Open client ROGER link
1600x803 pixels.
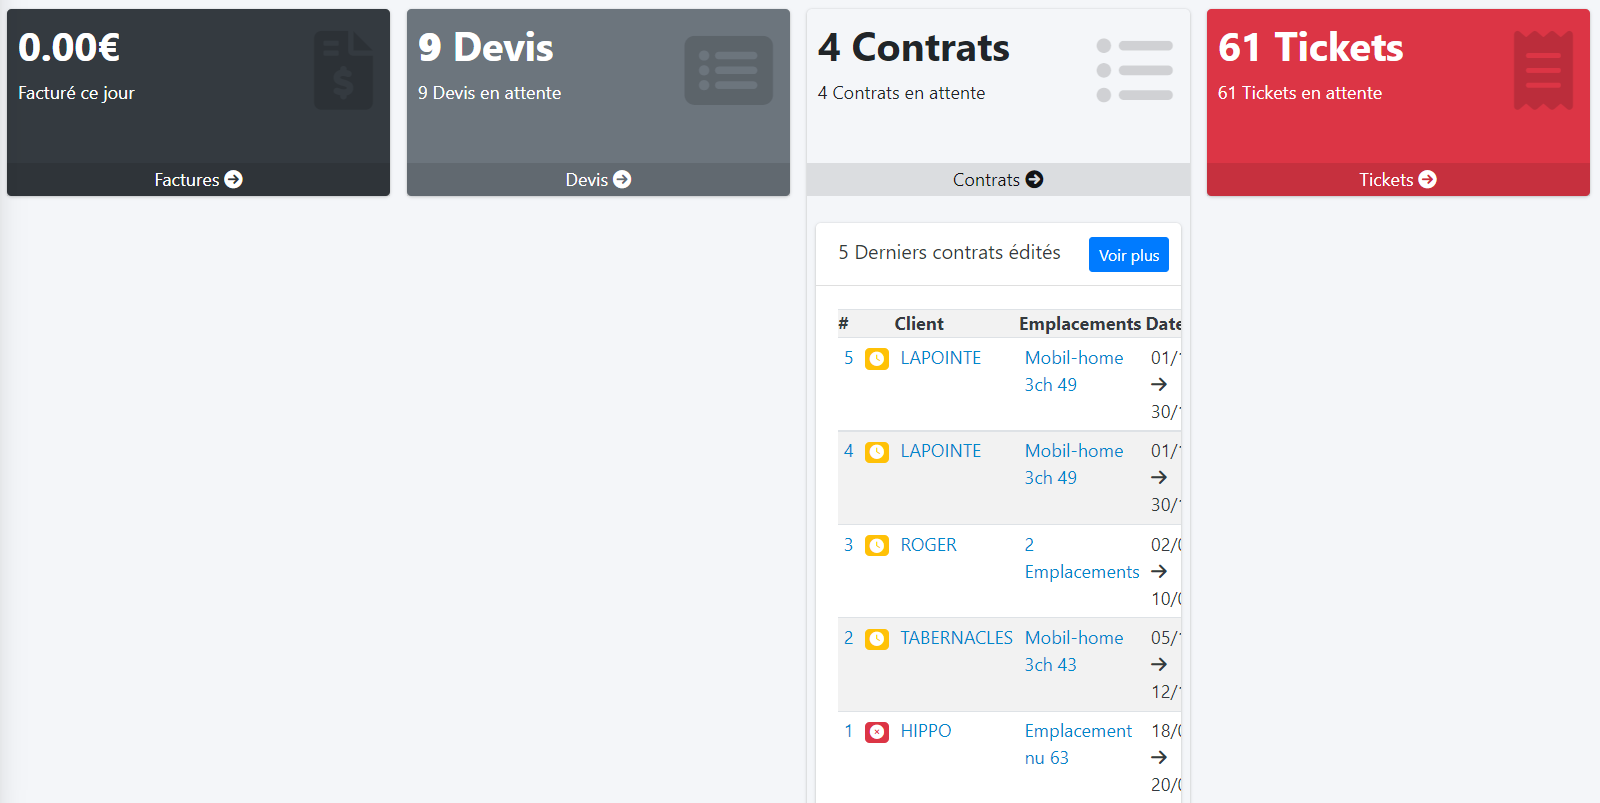(x=928, y=545)
